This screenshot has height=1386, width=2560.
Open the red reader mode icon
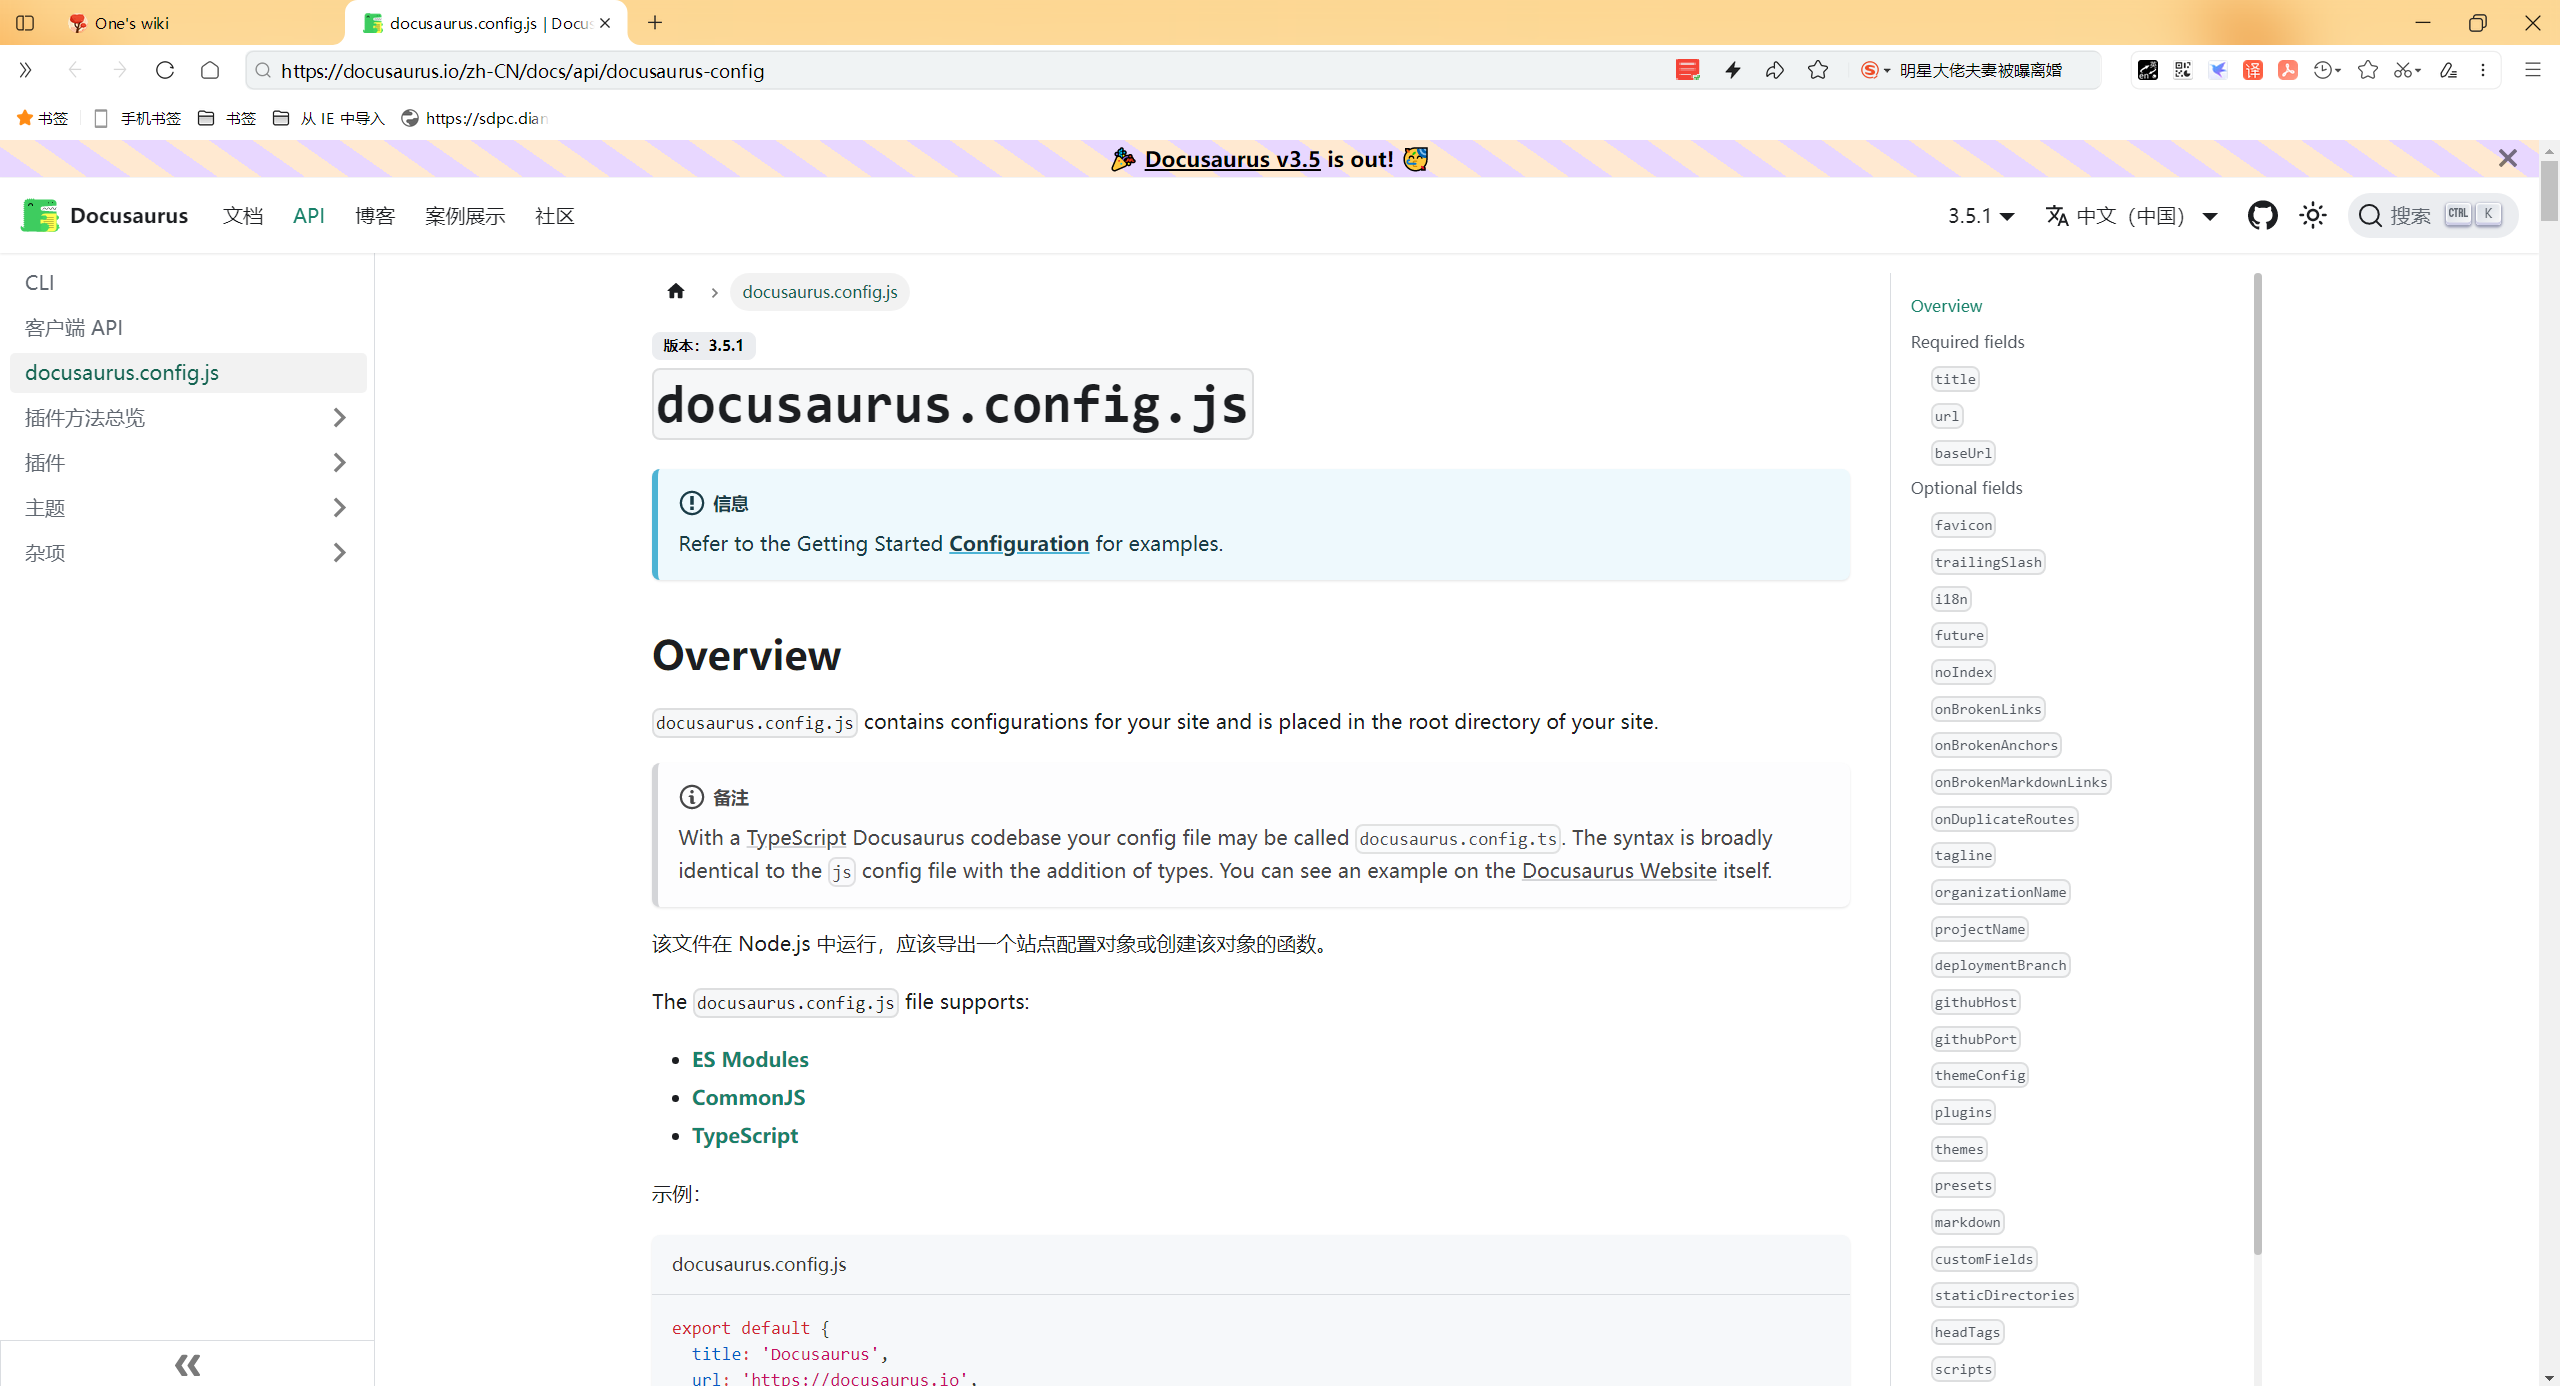click(x=1687, y=70)
